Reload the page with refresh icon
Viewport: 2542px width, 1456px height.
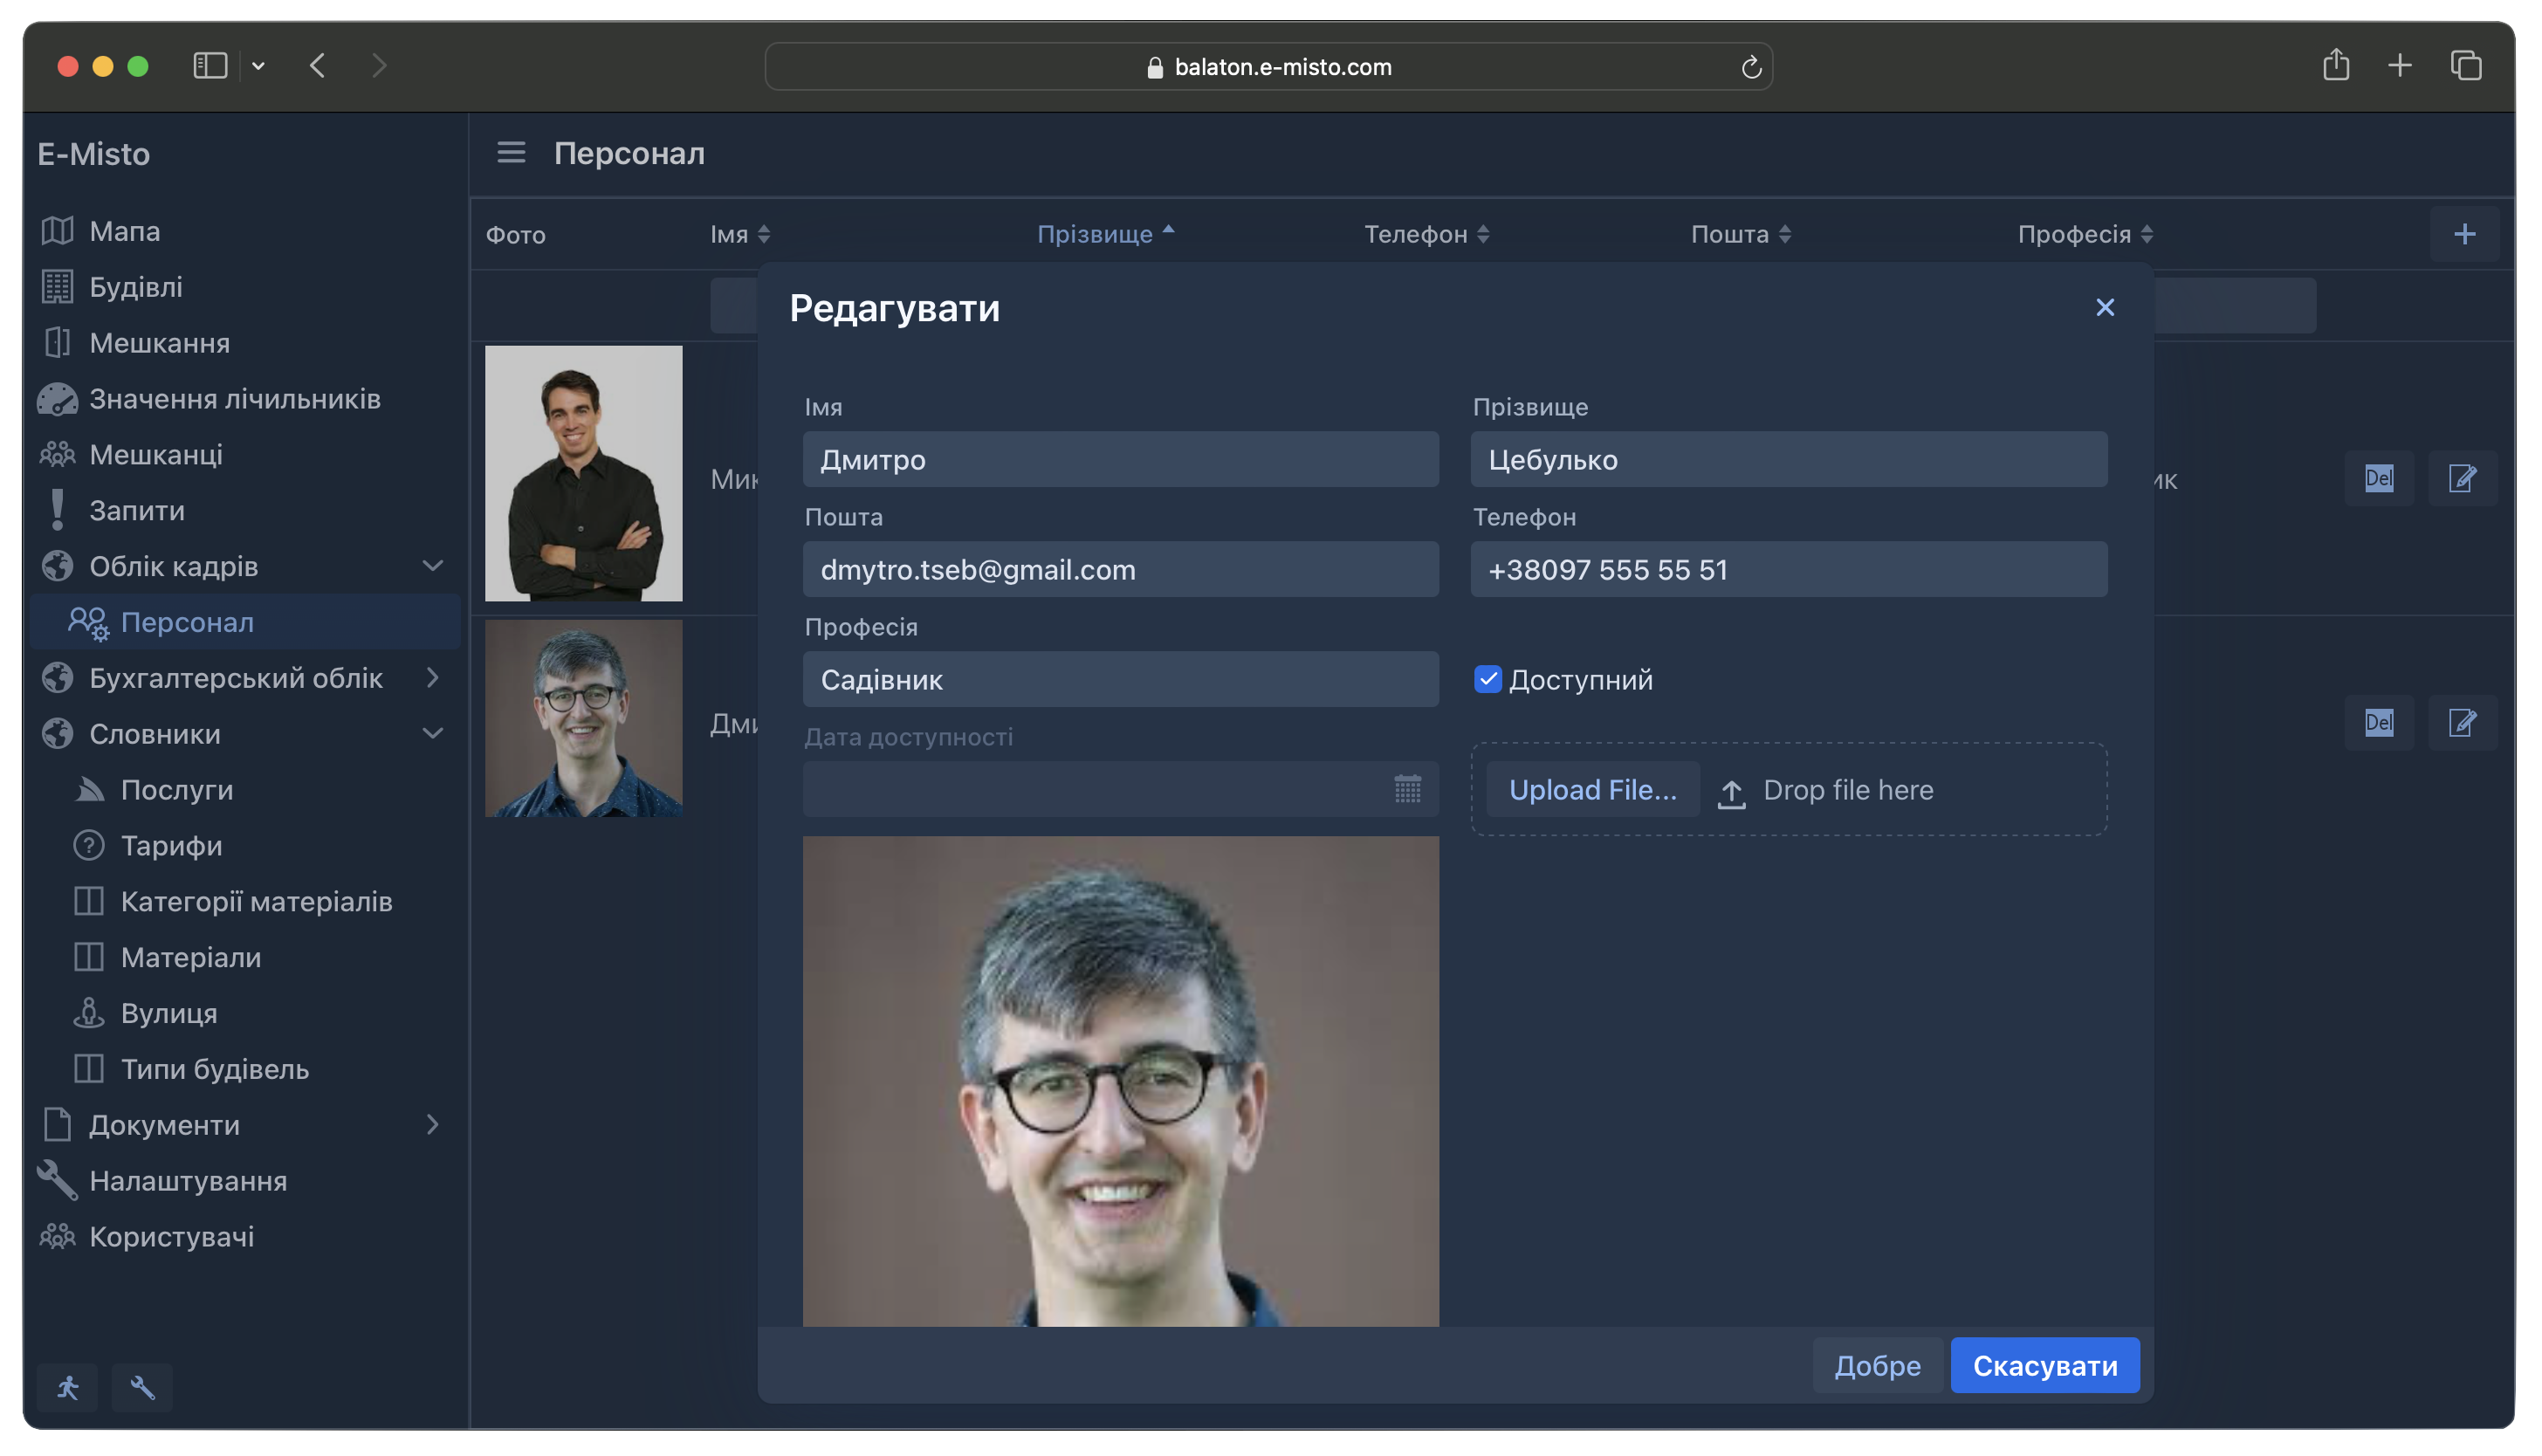coord(1750,67)
